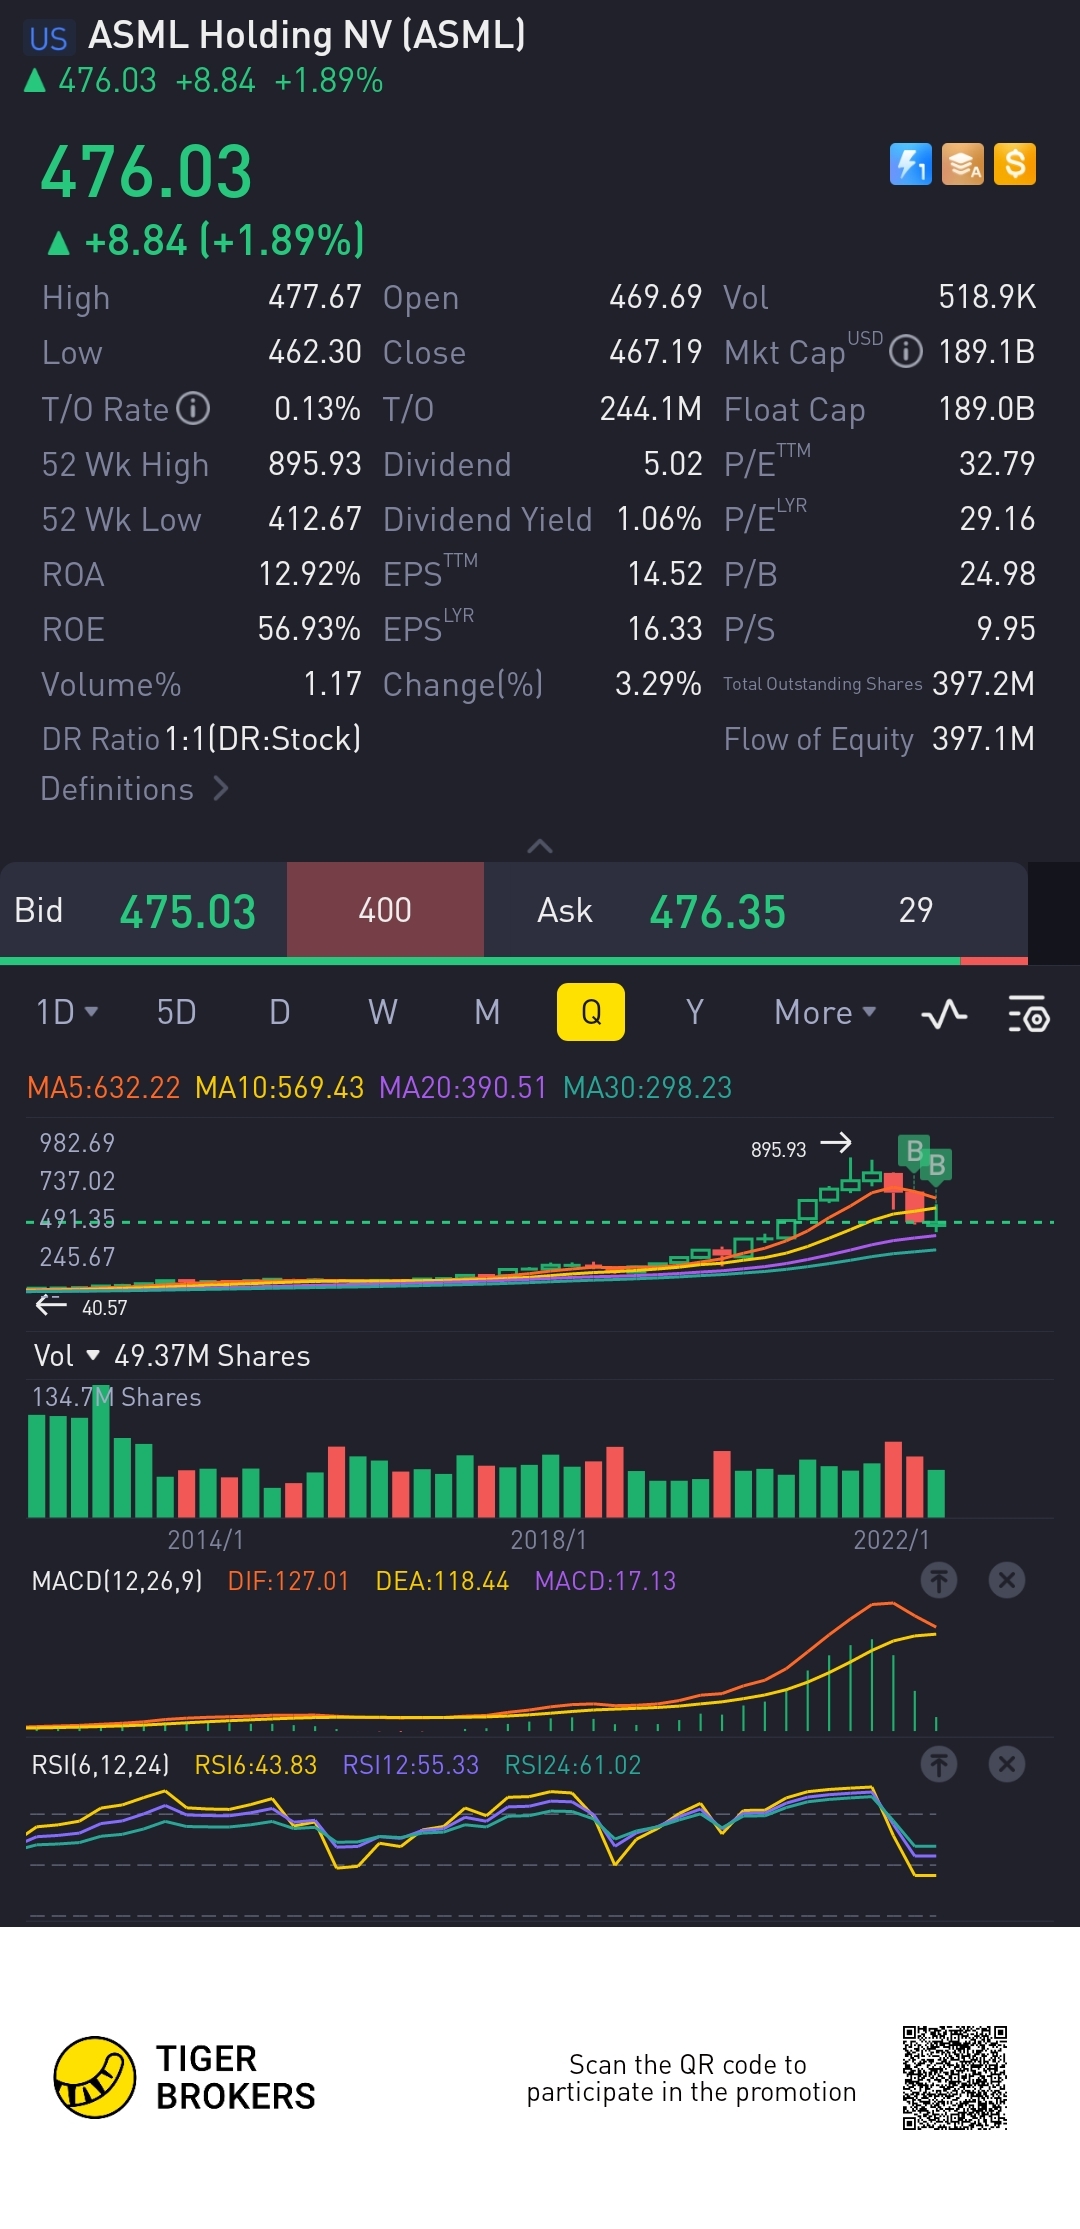
Task: Tap the first B buy marker
Action: pyautogui.click(x=914, y=1151)
